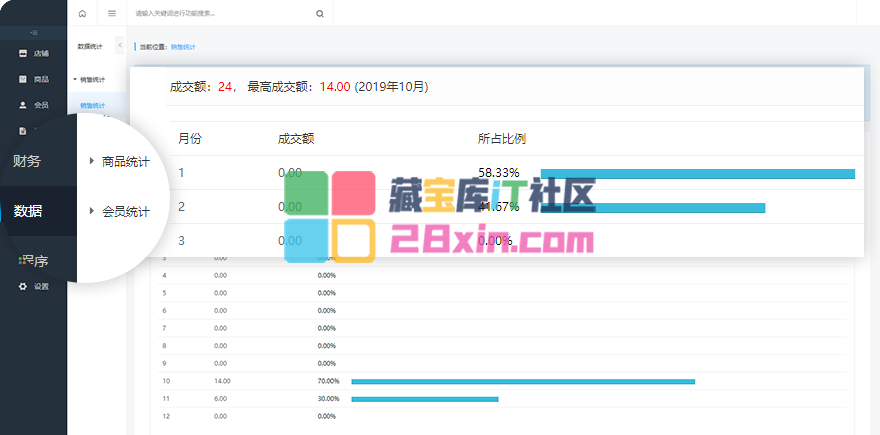Click month number 9 in table

click(x=164, y=363)
